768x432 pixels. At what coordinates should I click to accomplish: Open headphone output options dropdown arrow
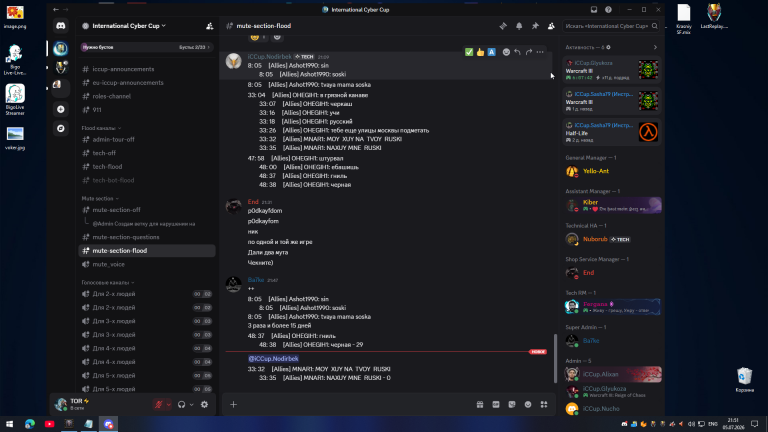[192, 405]
